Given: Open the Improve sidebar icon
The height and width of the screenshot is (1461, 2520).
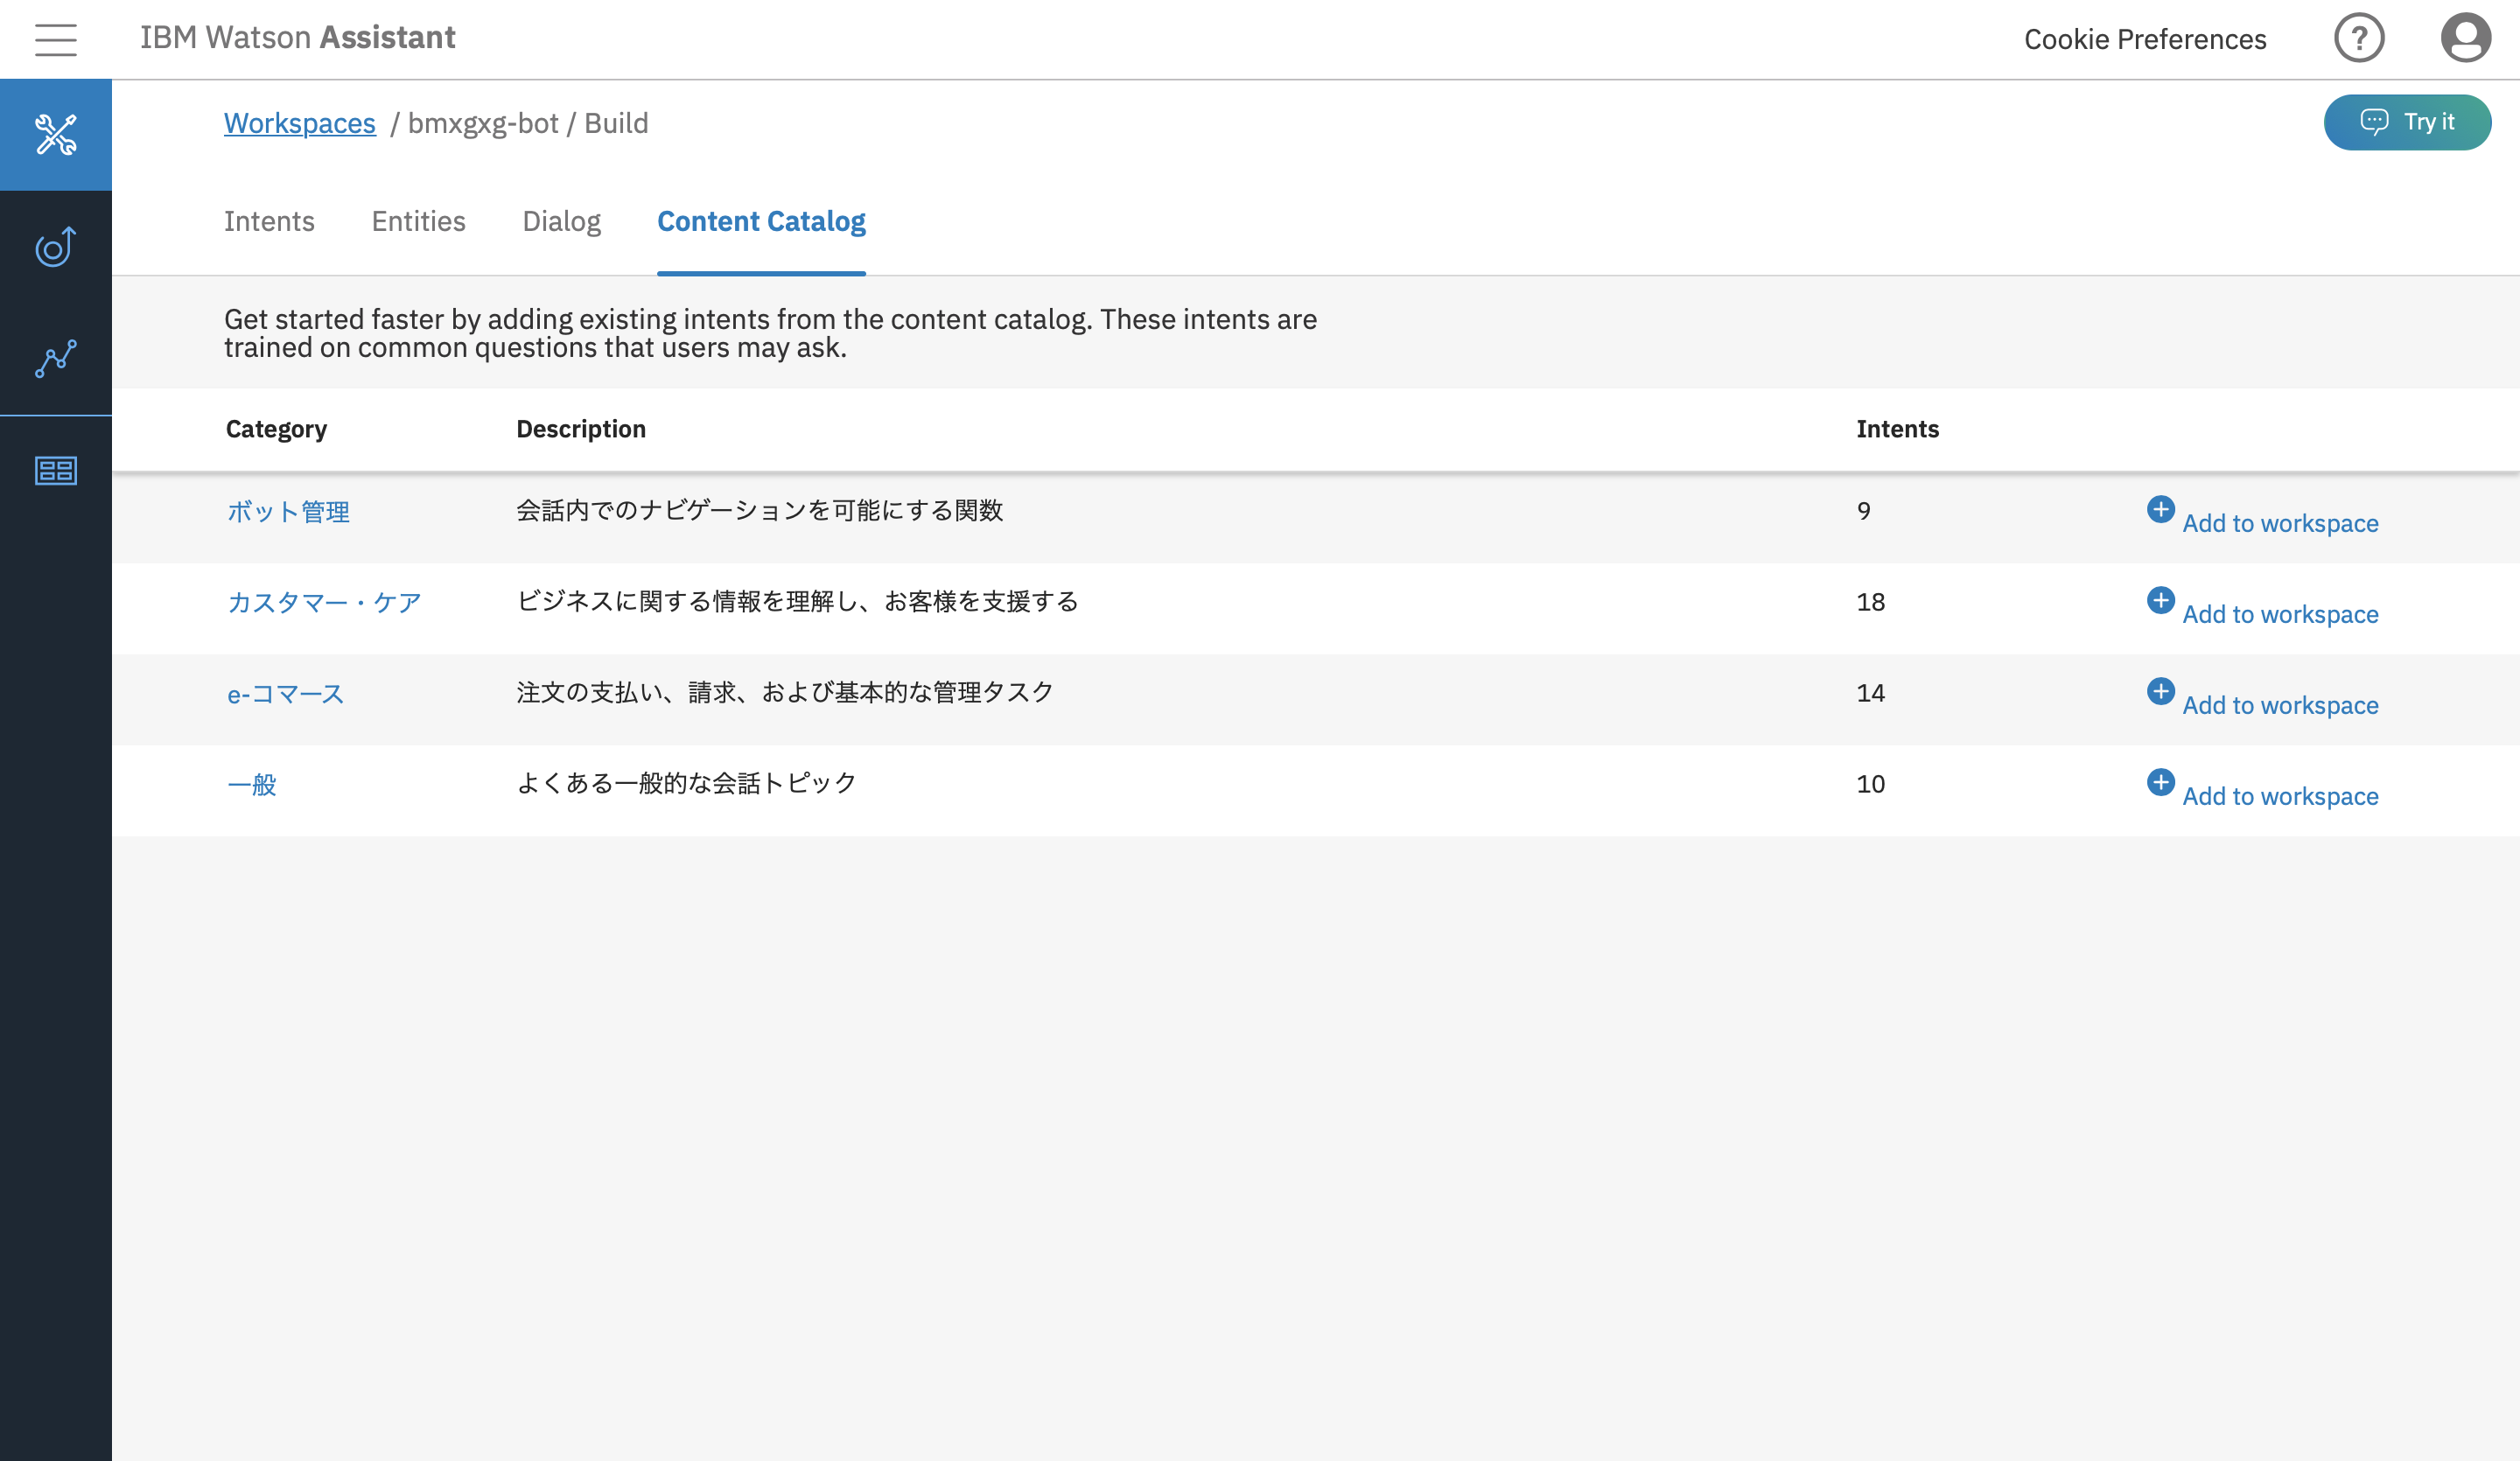Looking at the screenshot, I should point(56,247).
